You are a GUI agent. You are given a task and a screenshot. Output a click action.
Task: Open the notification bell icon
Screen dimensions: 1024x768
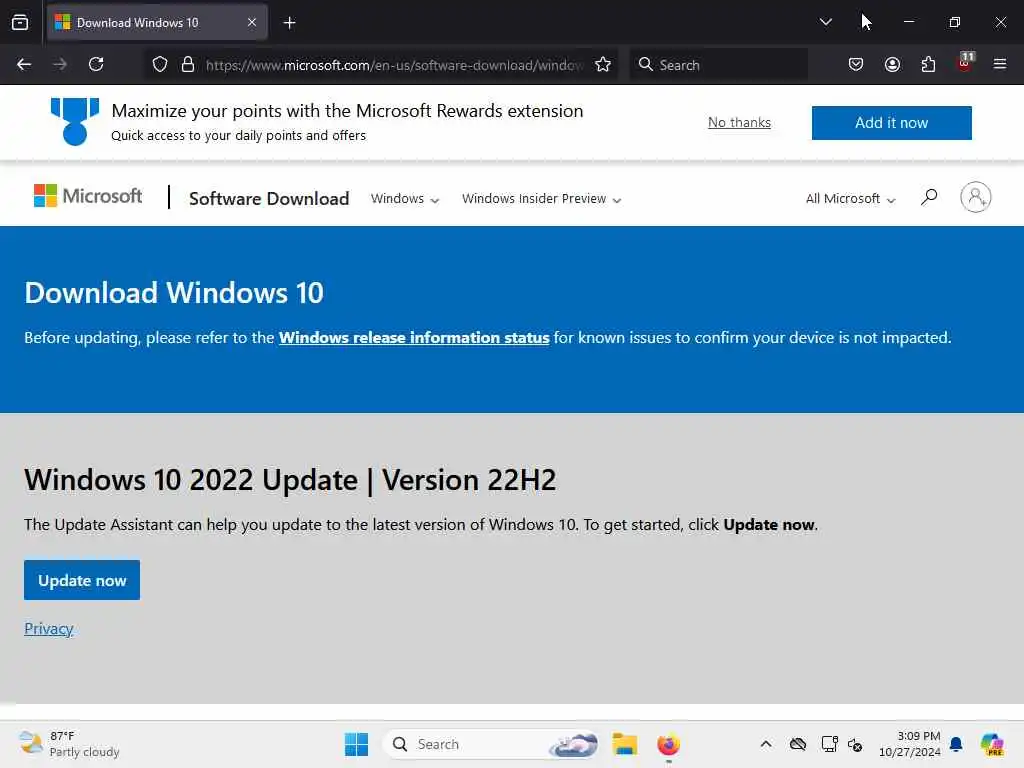[956, 744]
